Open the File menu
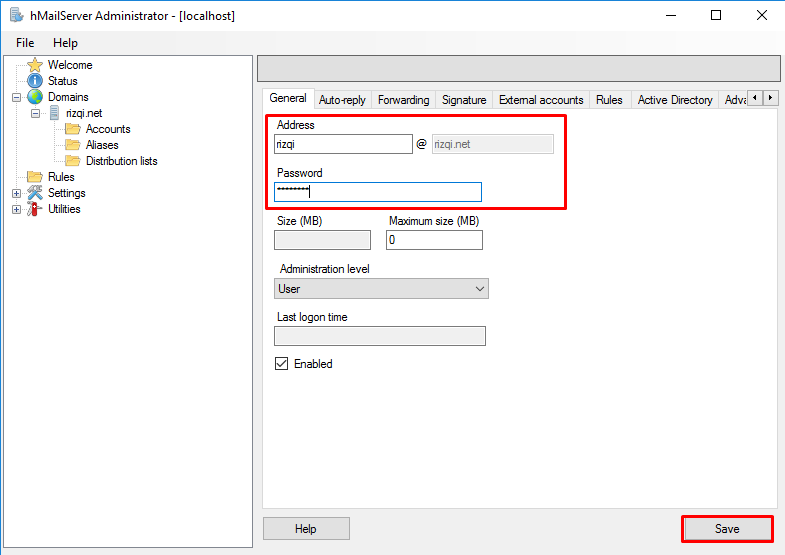 tap(25, 43)
